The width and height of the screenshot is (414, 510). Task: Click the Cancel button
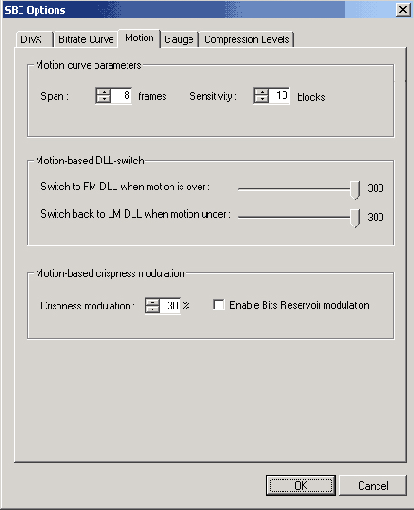(373, 485)
